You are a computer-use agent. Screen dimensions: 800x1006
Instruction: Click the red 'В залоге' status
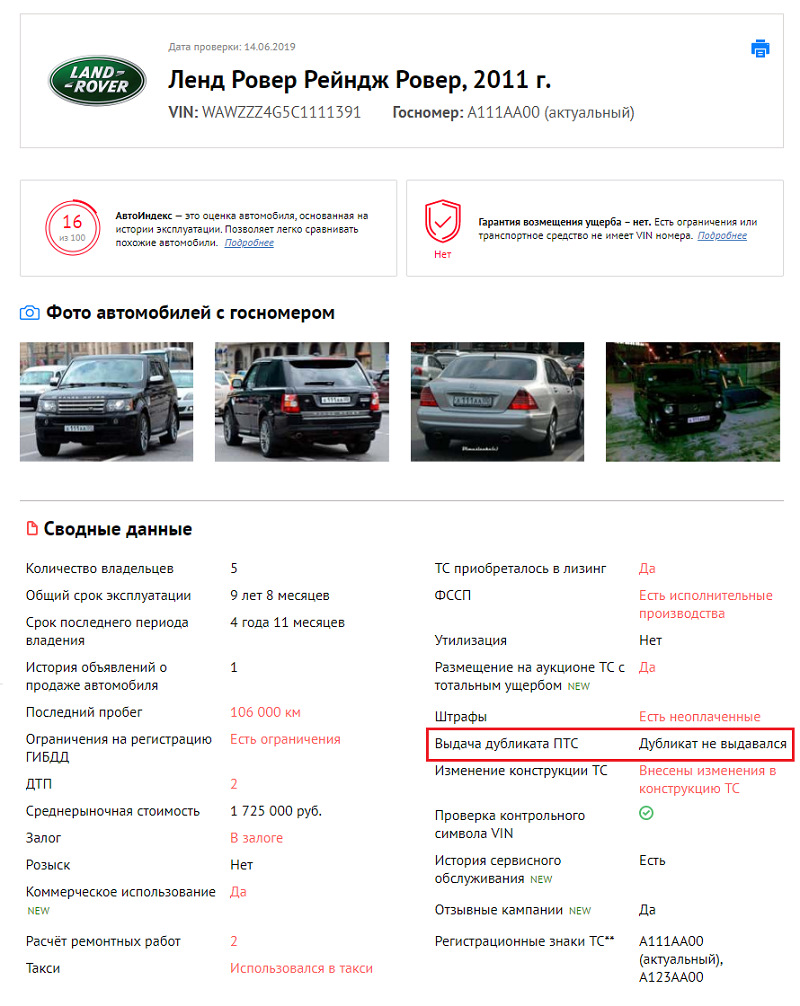point(257,838)
